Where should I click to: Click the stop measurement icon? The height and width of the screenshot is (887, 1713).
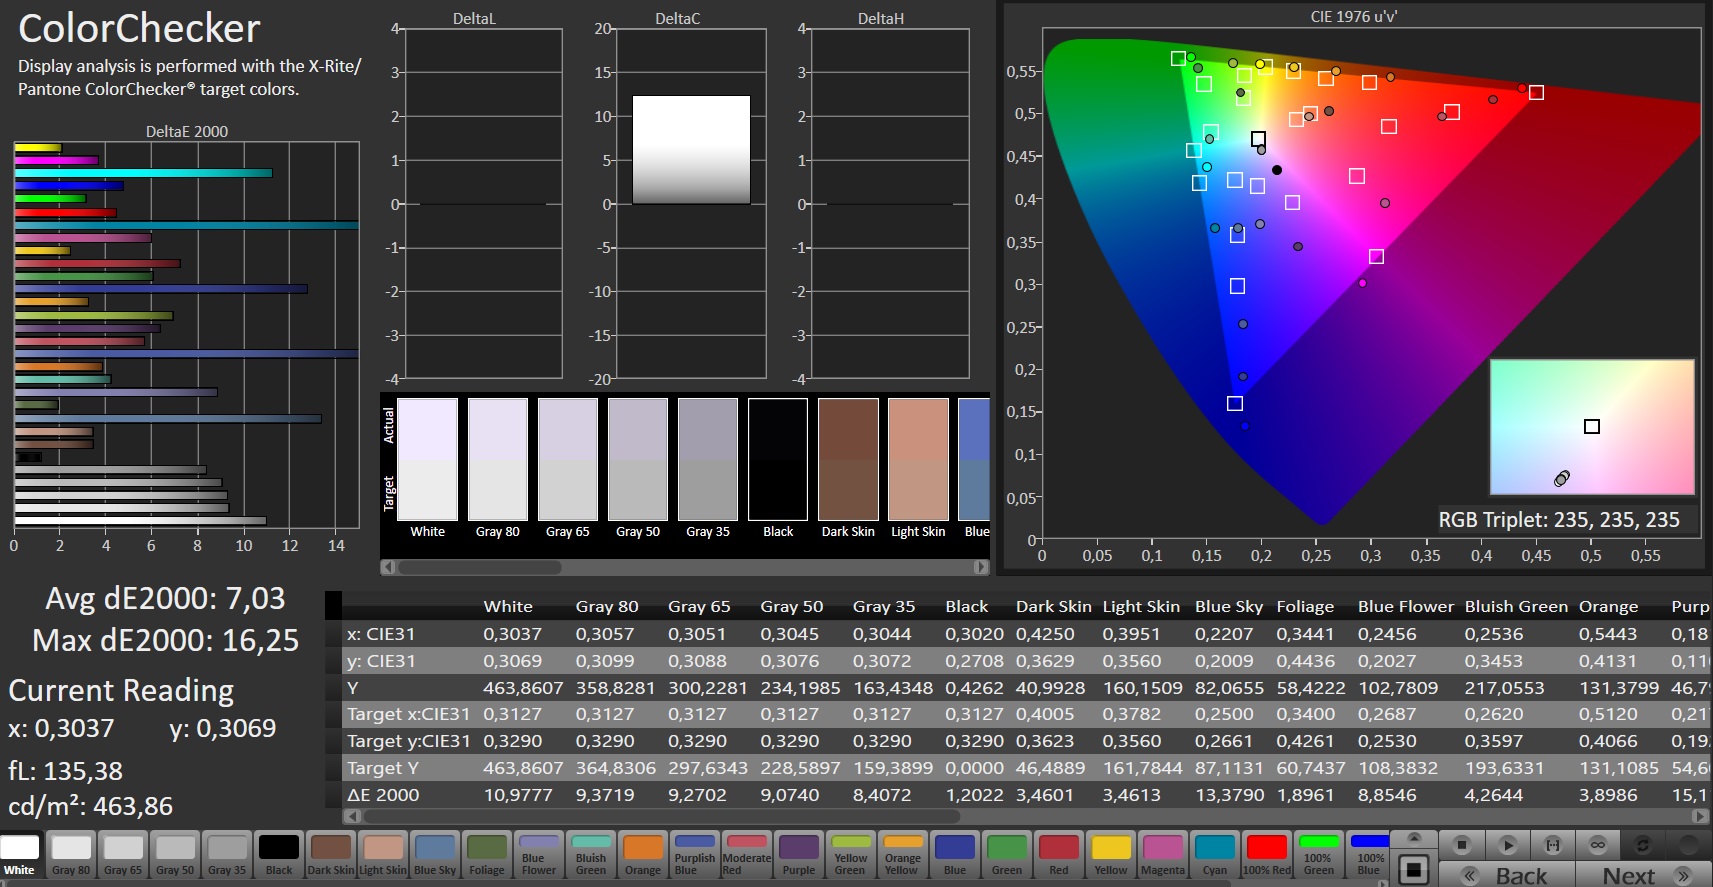[x=1461, y=845]
